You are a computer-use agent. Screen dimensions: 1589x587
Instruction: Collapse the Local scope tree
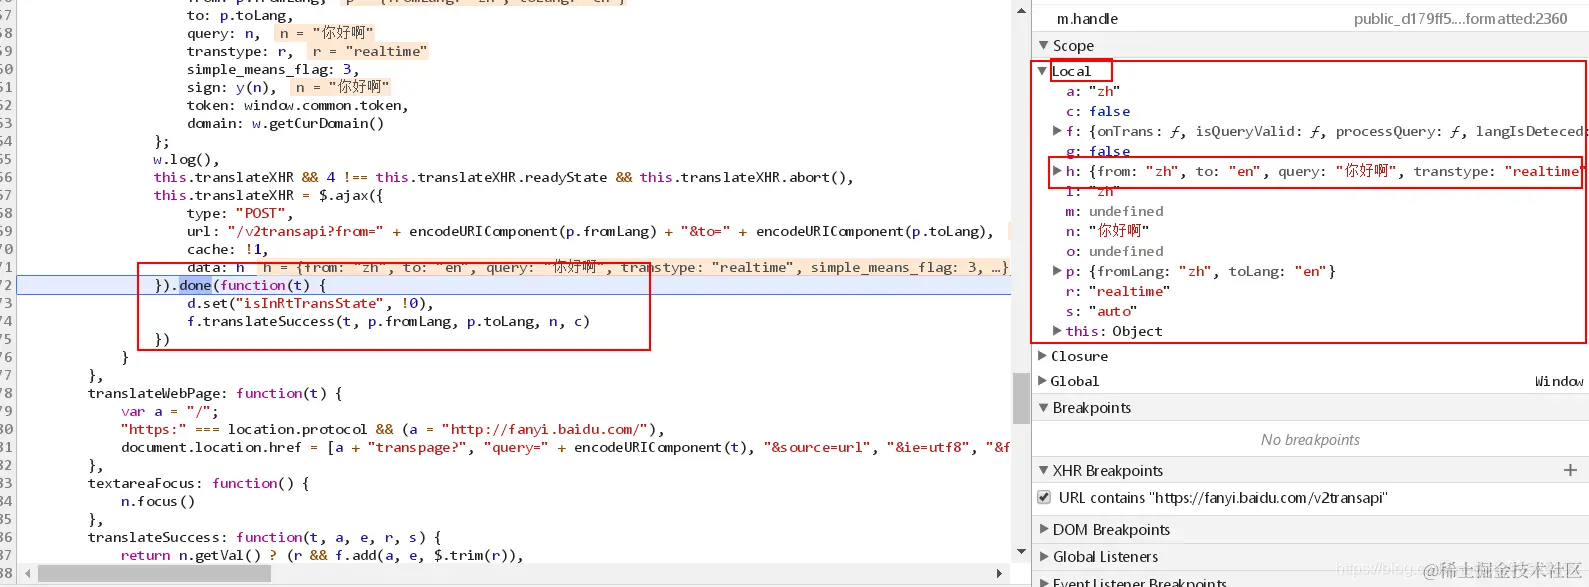pos(1042,71)
